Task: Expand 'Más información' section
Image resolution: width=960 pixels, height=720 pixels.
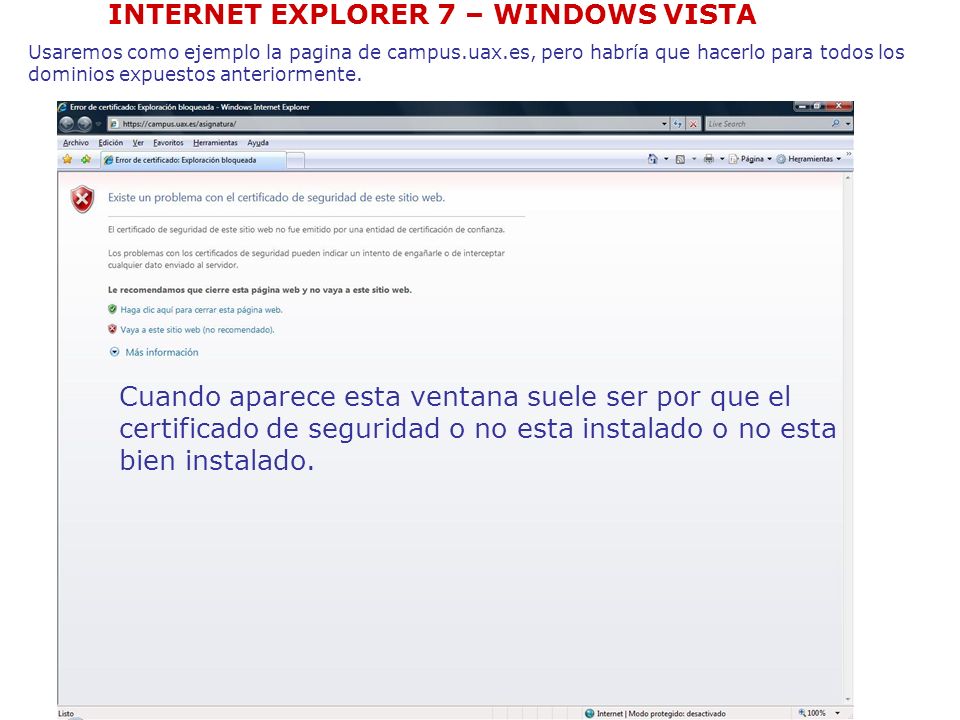Action: point(154,352)
